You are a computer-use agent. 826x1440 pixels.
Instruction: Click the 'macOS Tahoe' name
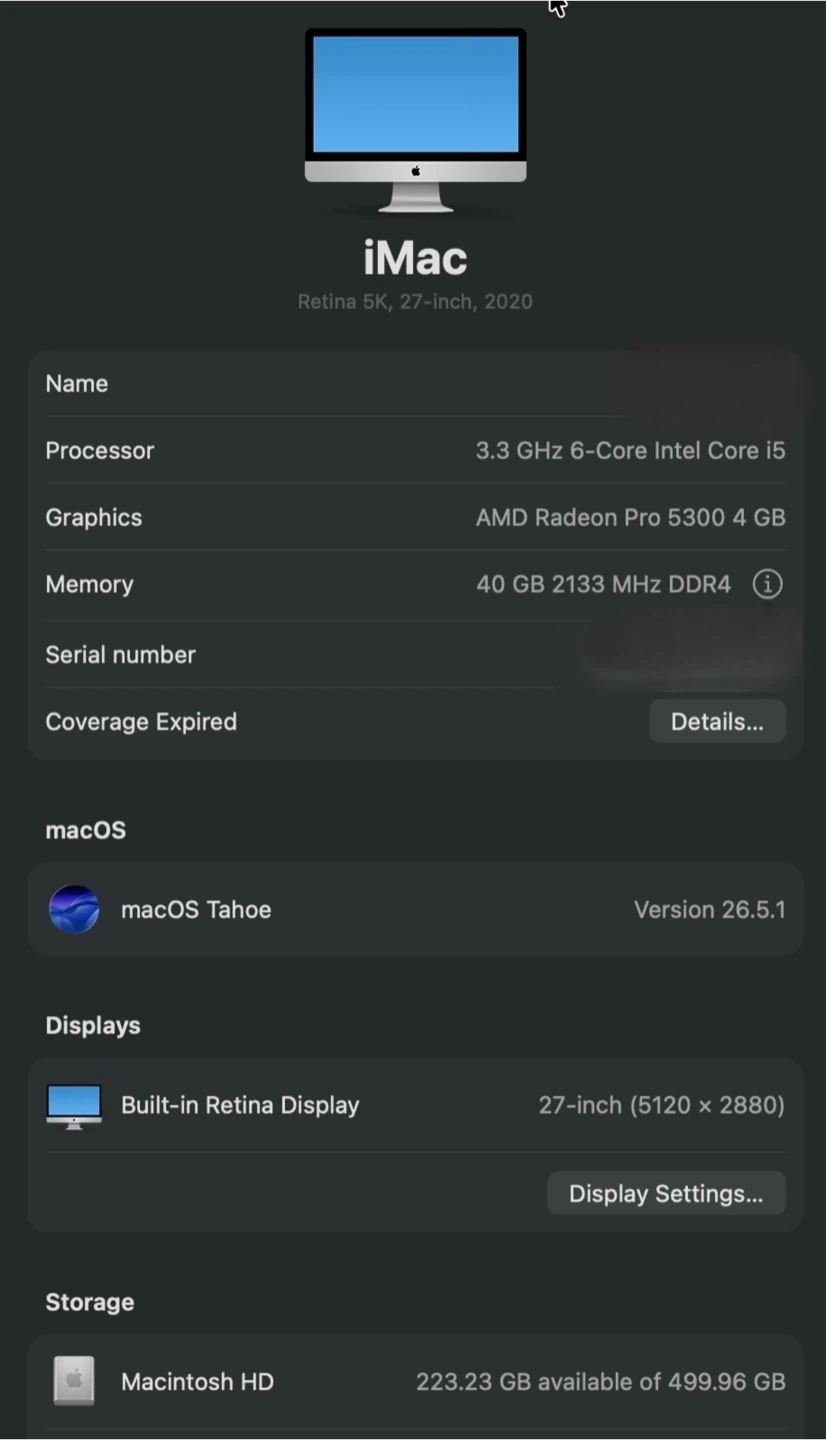[x=196, y=909]
